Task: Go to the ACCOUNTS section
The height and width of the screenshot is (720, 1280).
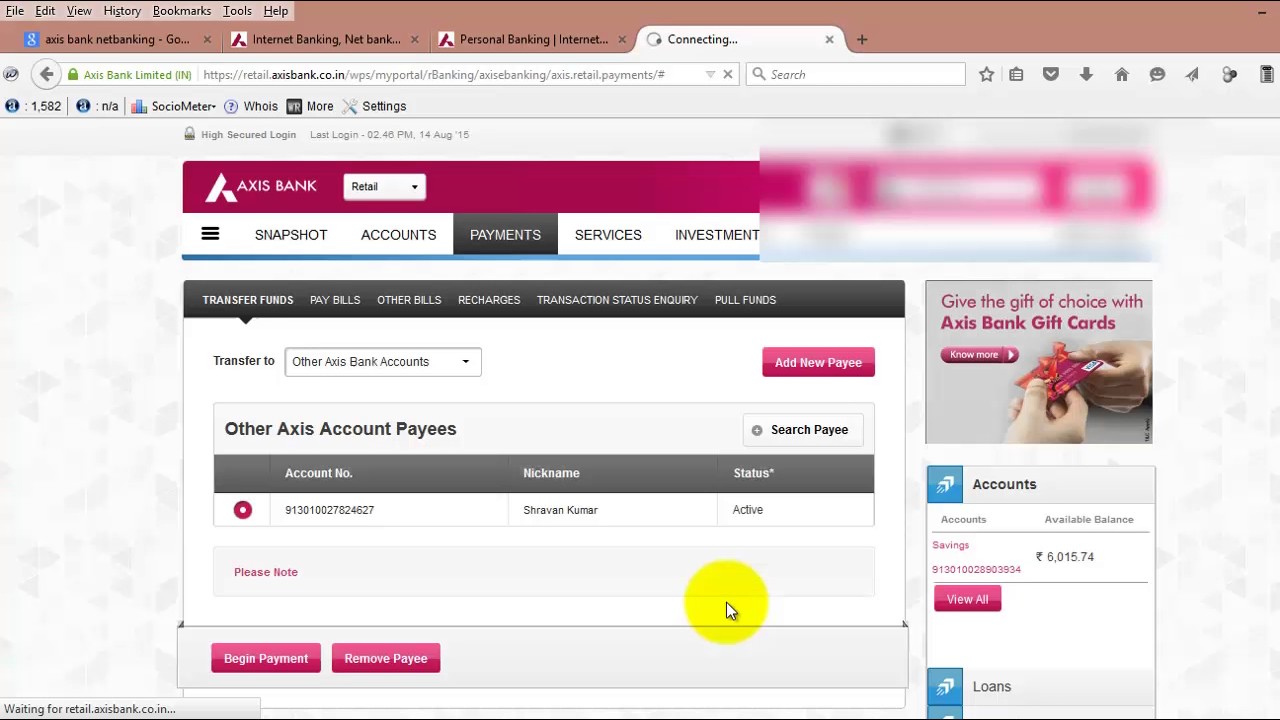Action: click(398, 235)
